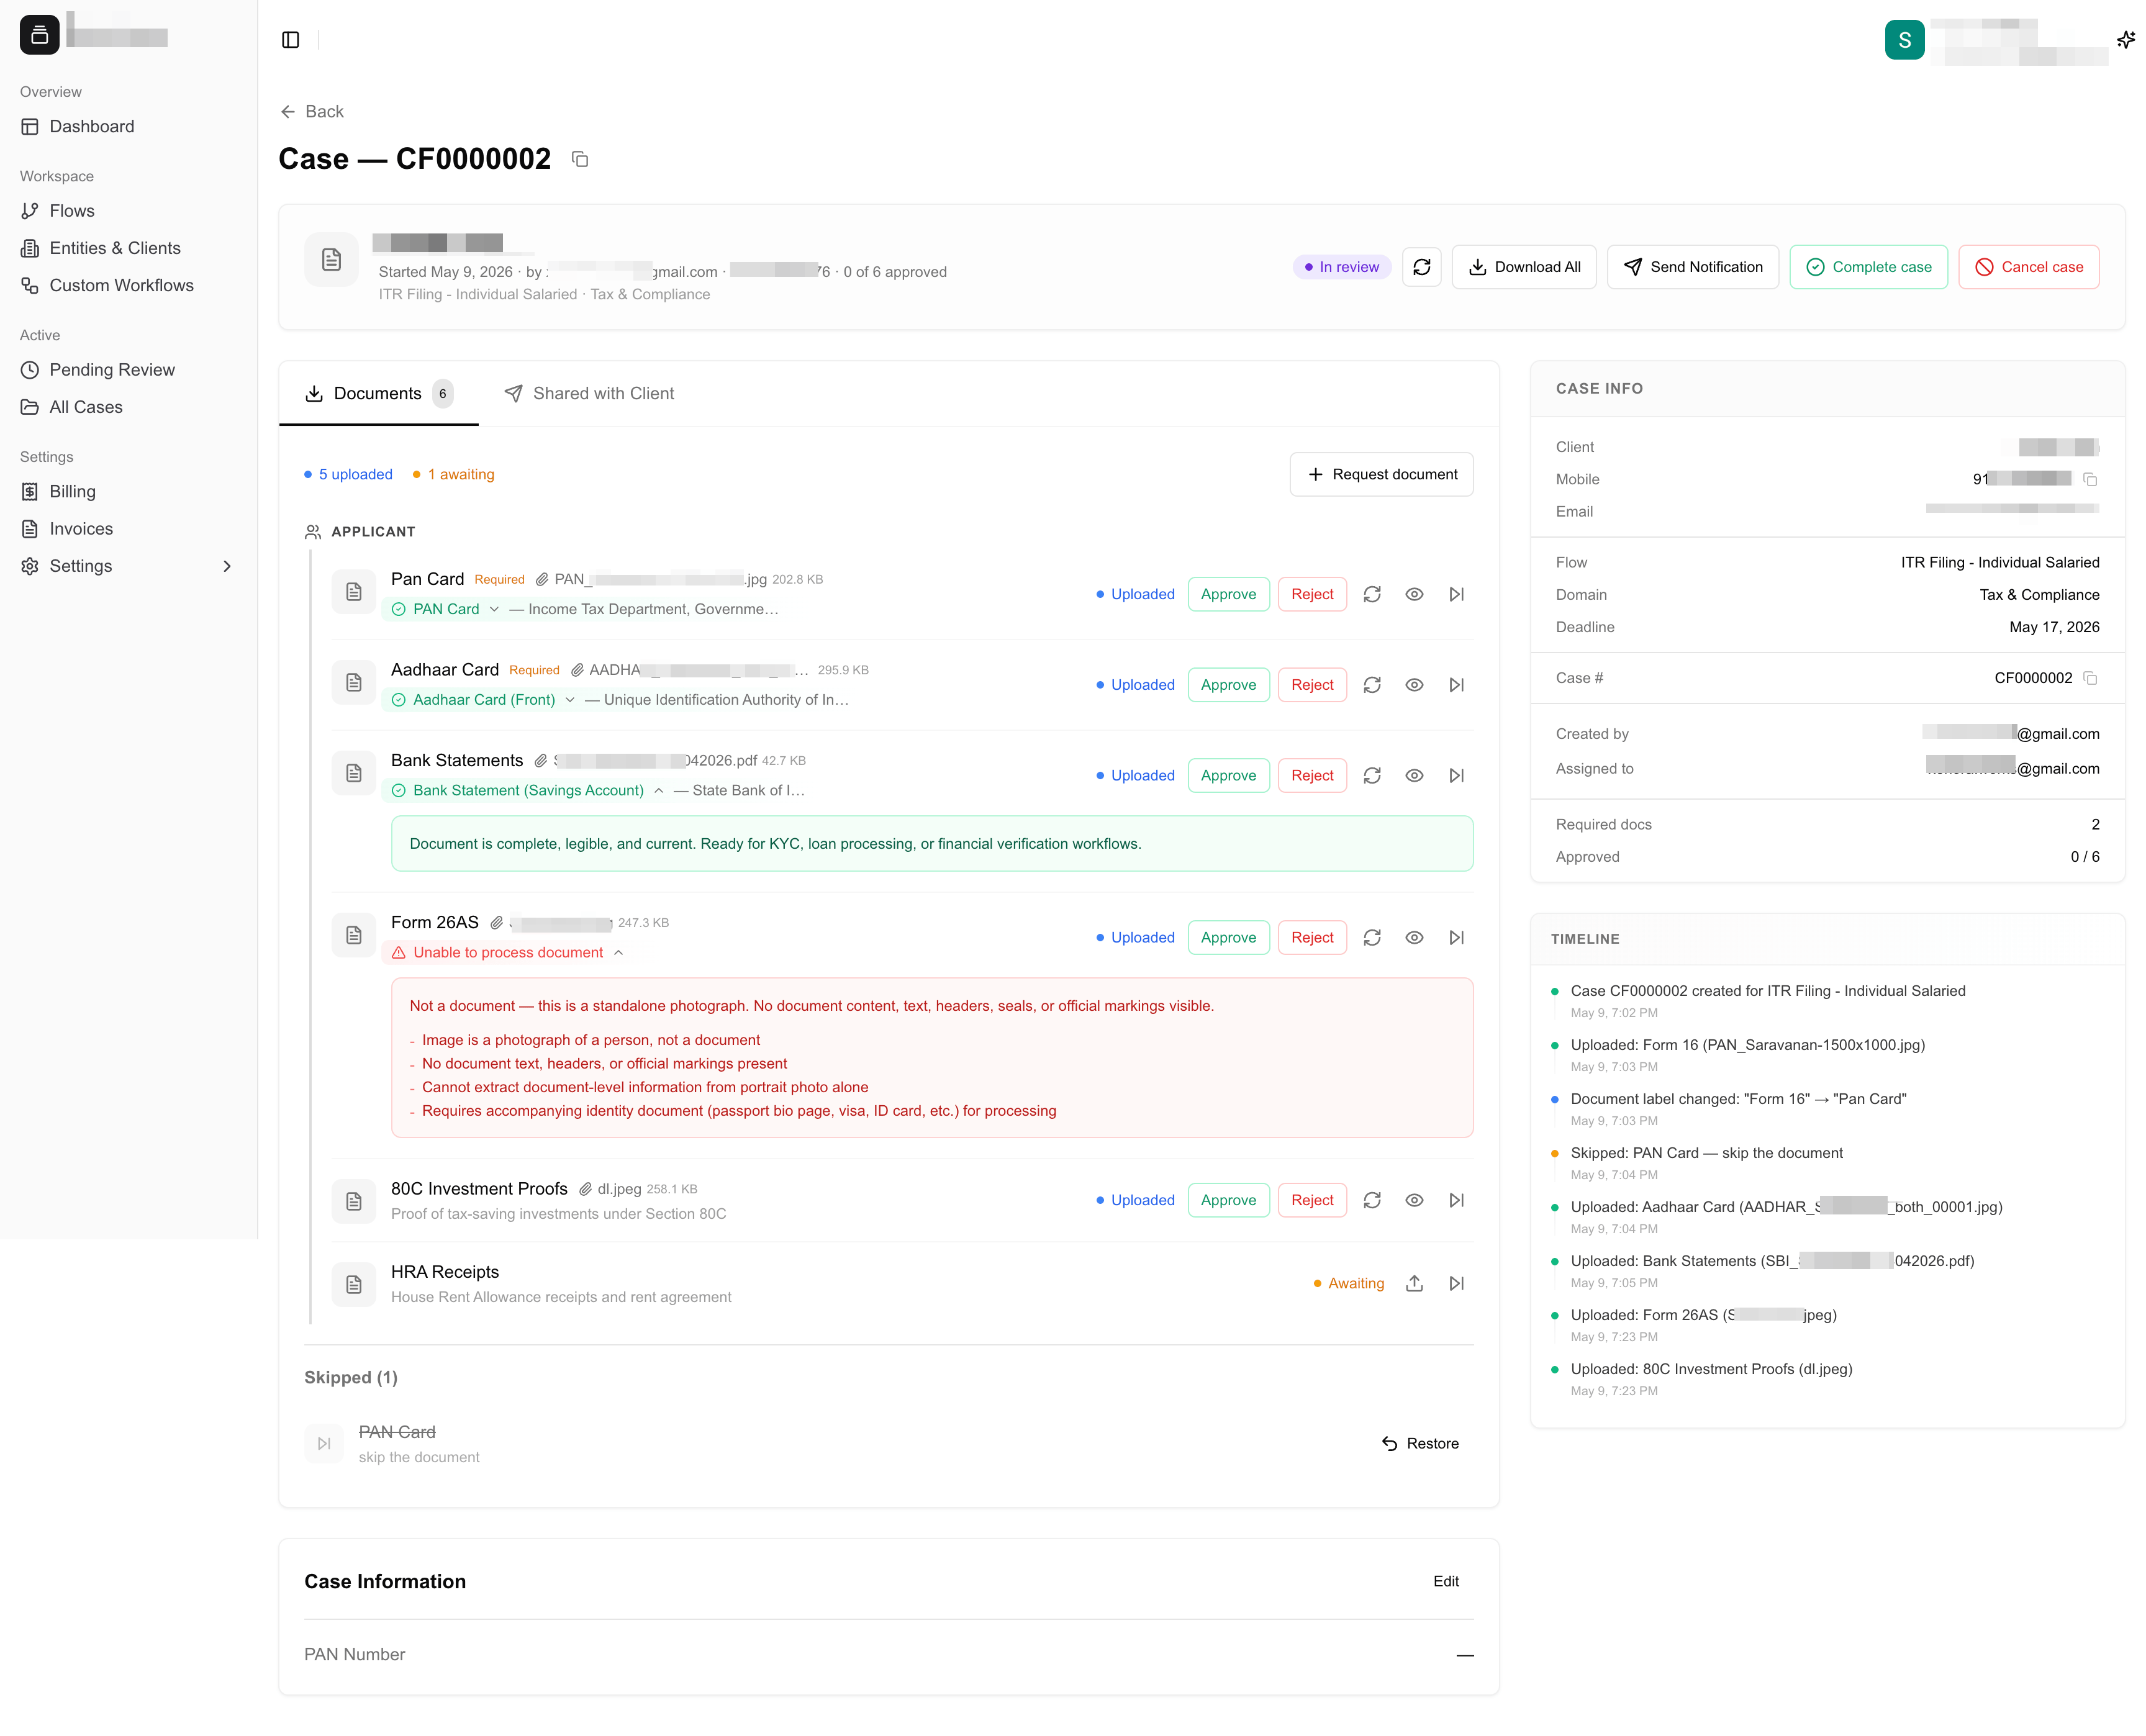Preview the Pan Card document
2146x1736 pixels.
click(x=1414, y=594)
